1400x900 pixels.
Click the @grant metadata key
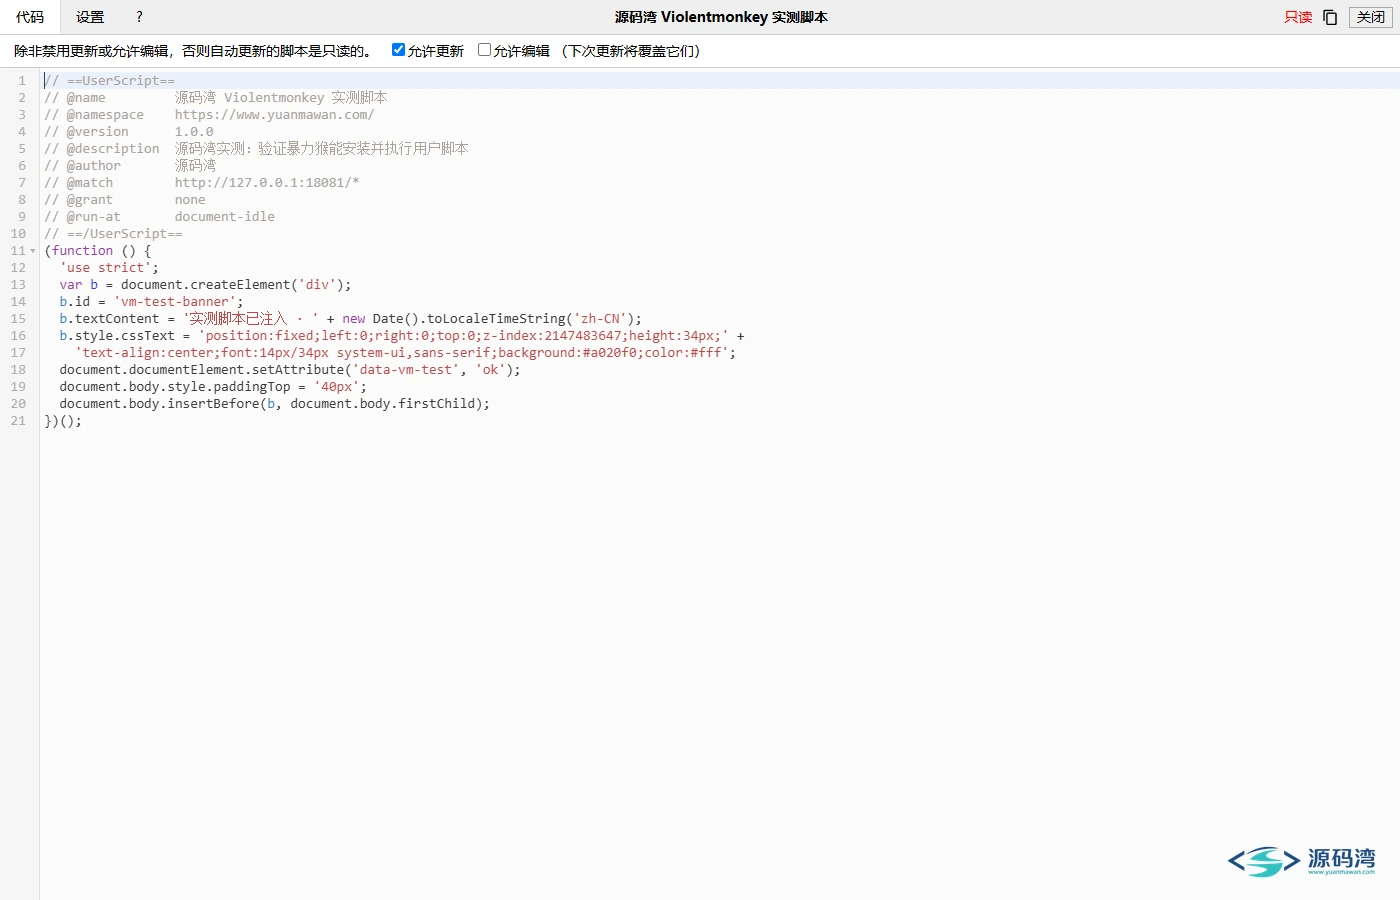pyautogui.click(x=89, y=200)
